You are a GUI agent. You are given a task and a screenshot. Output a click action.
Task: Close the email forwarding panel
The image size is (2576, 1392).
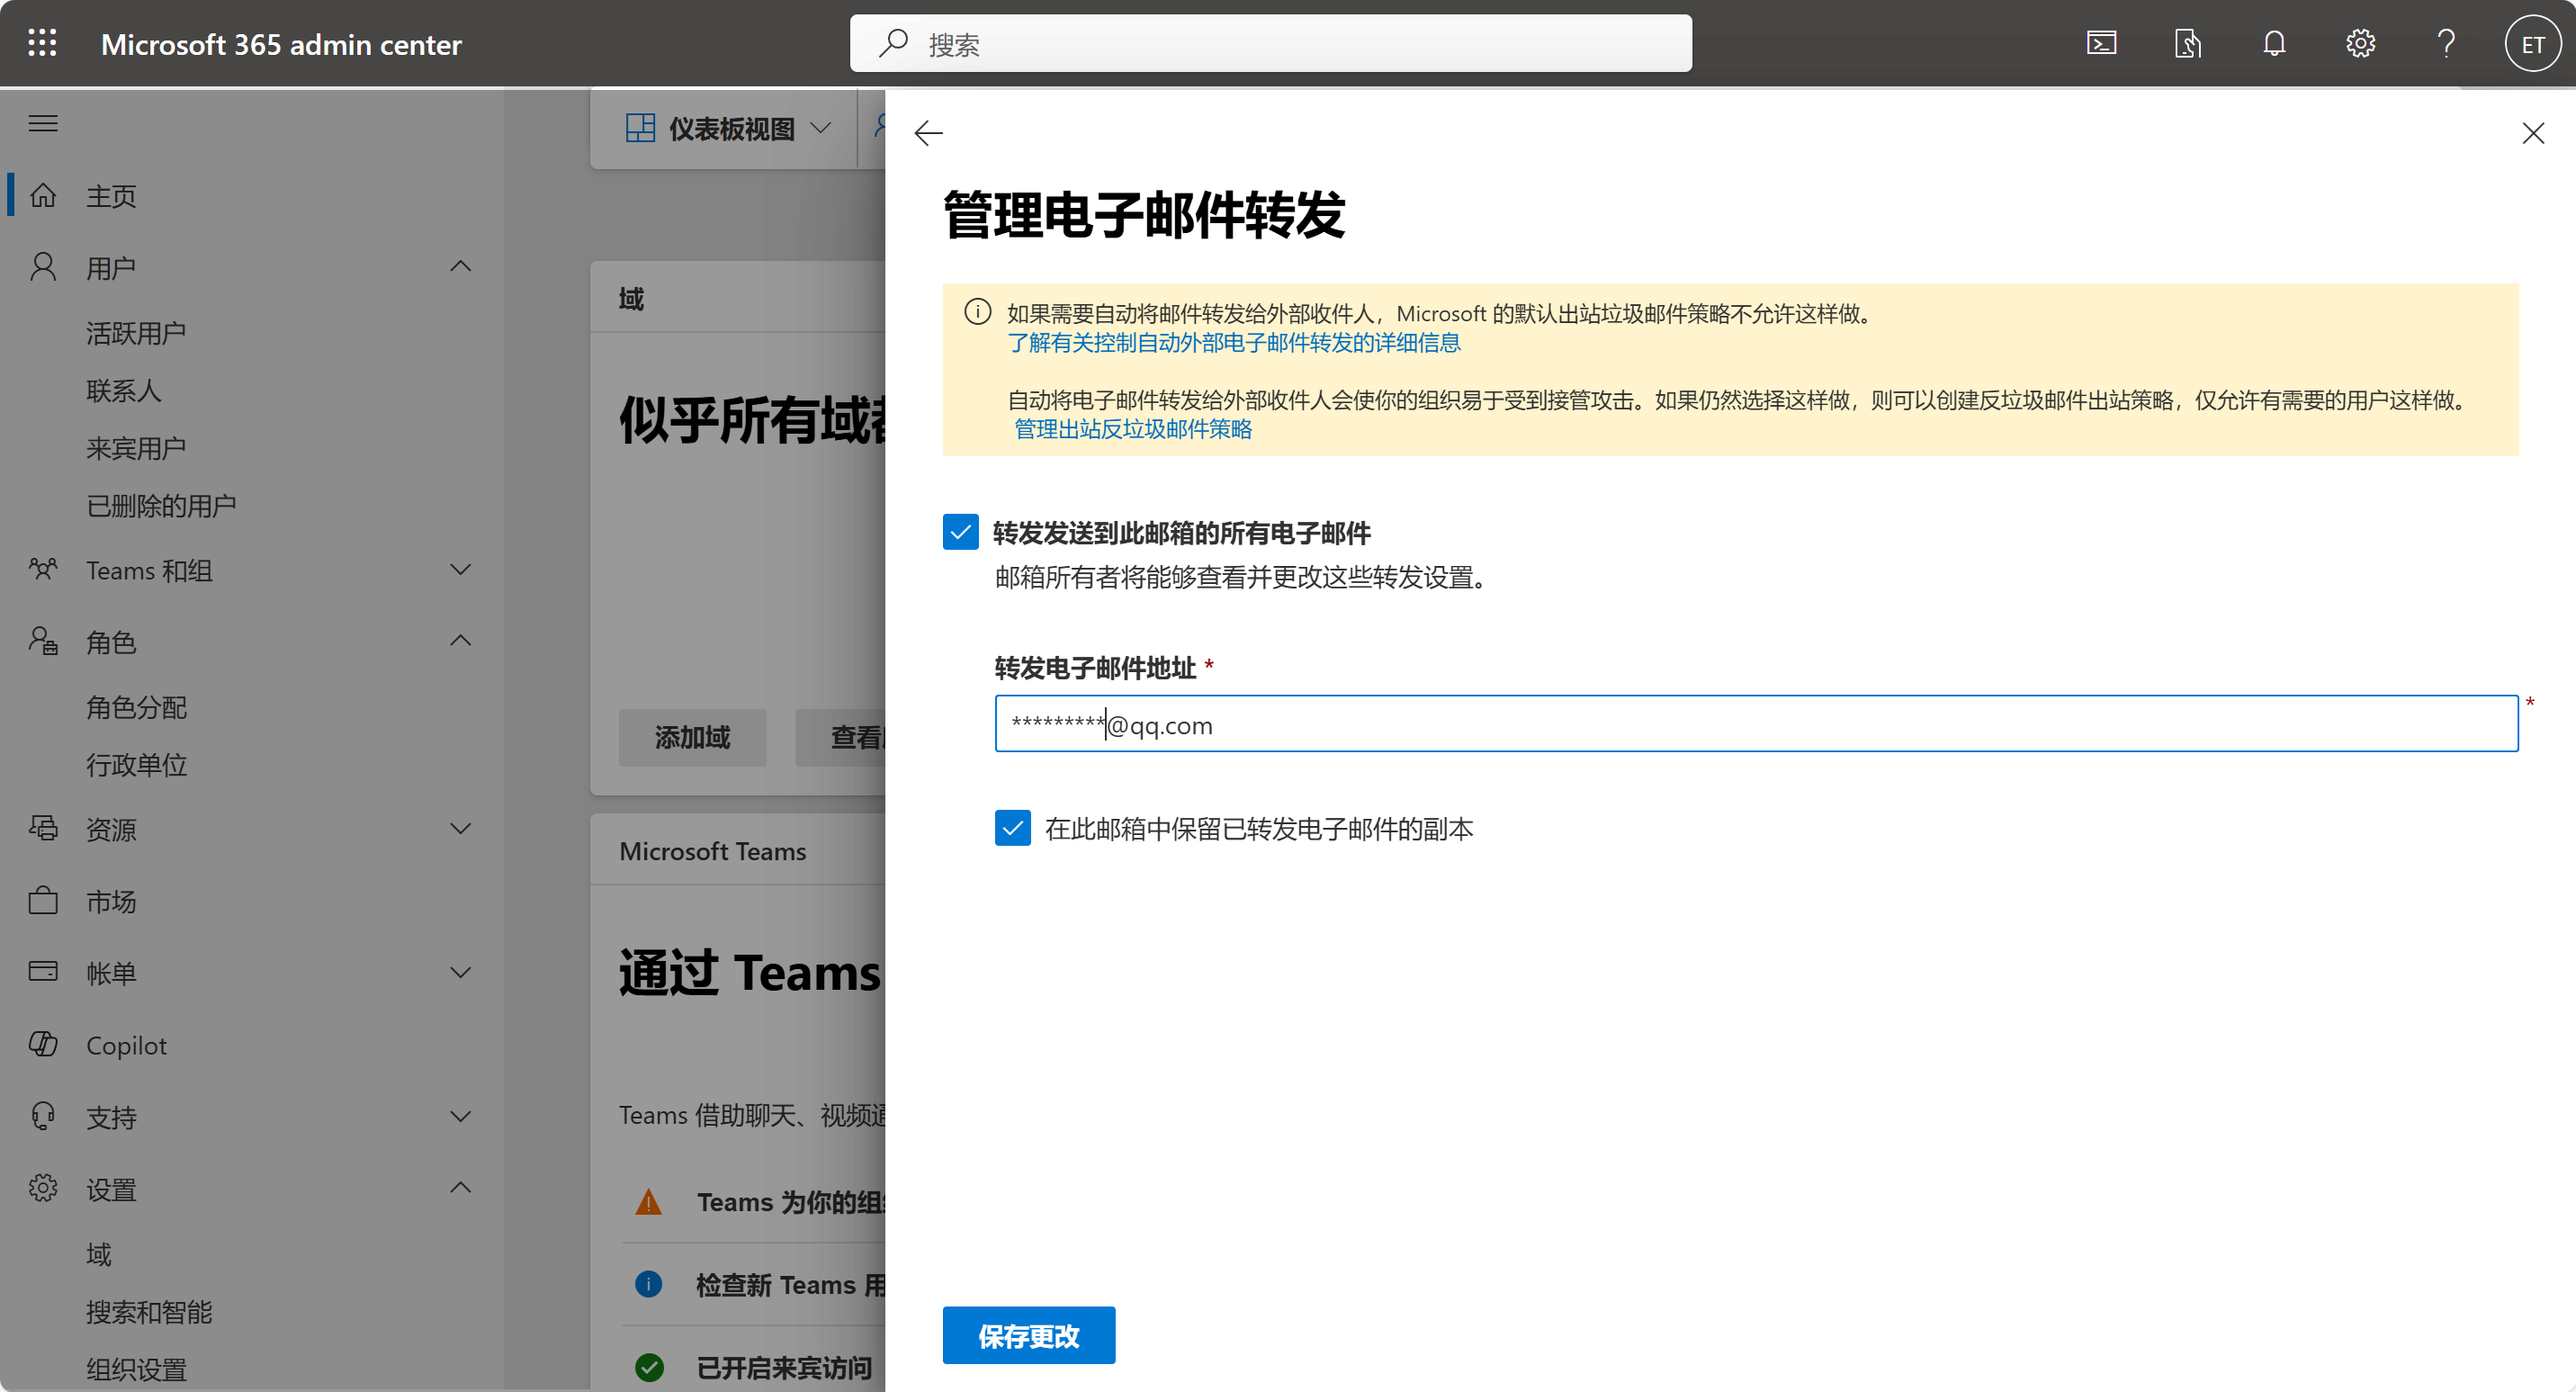[x=2533, y=133]
